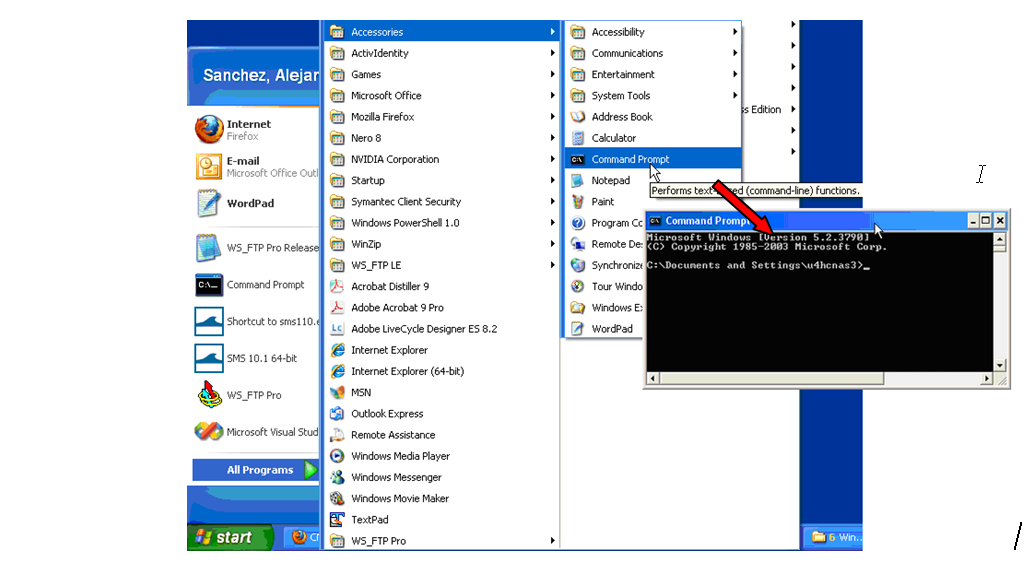
Task: Open WS_FTP Pro Release notes shortcut
Action: tap(256, 248)
